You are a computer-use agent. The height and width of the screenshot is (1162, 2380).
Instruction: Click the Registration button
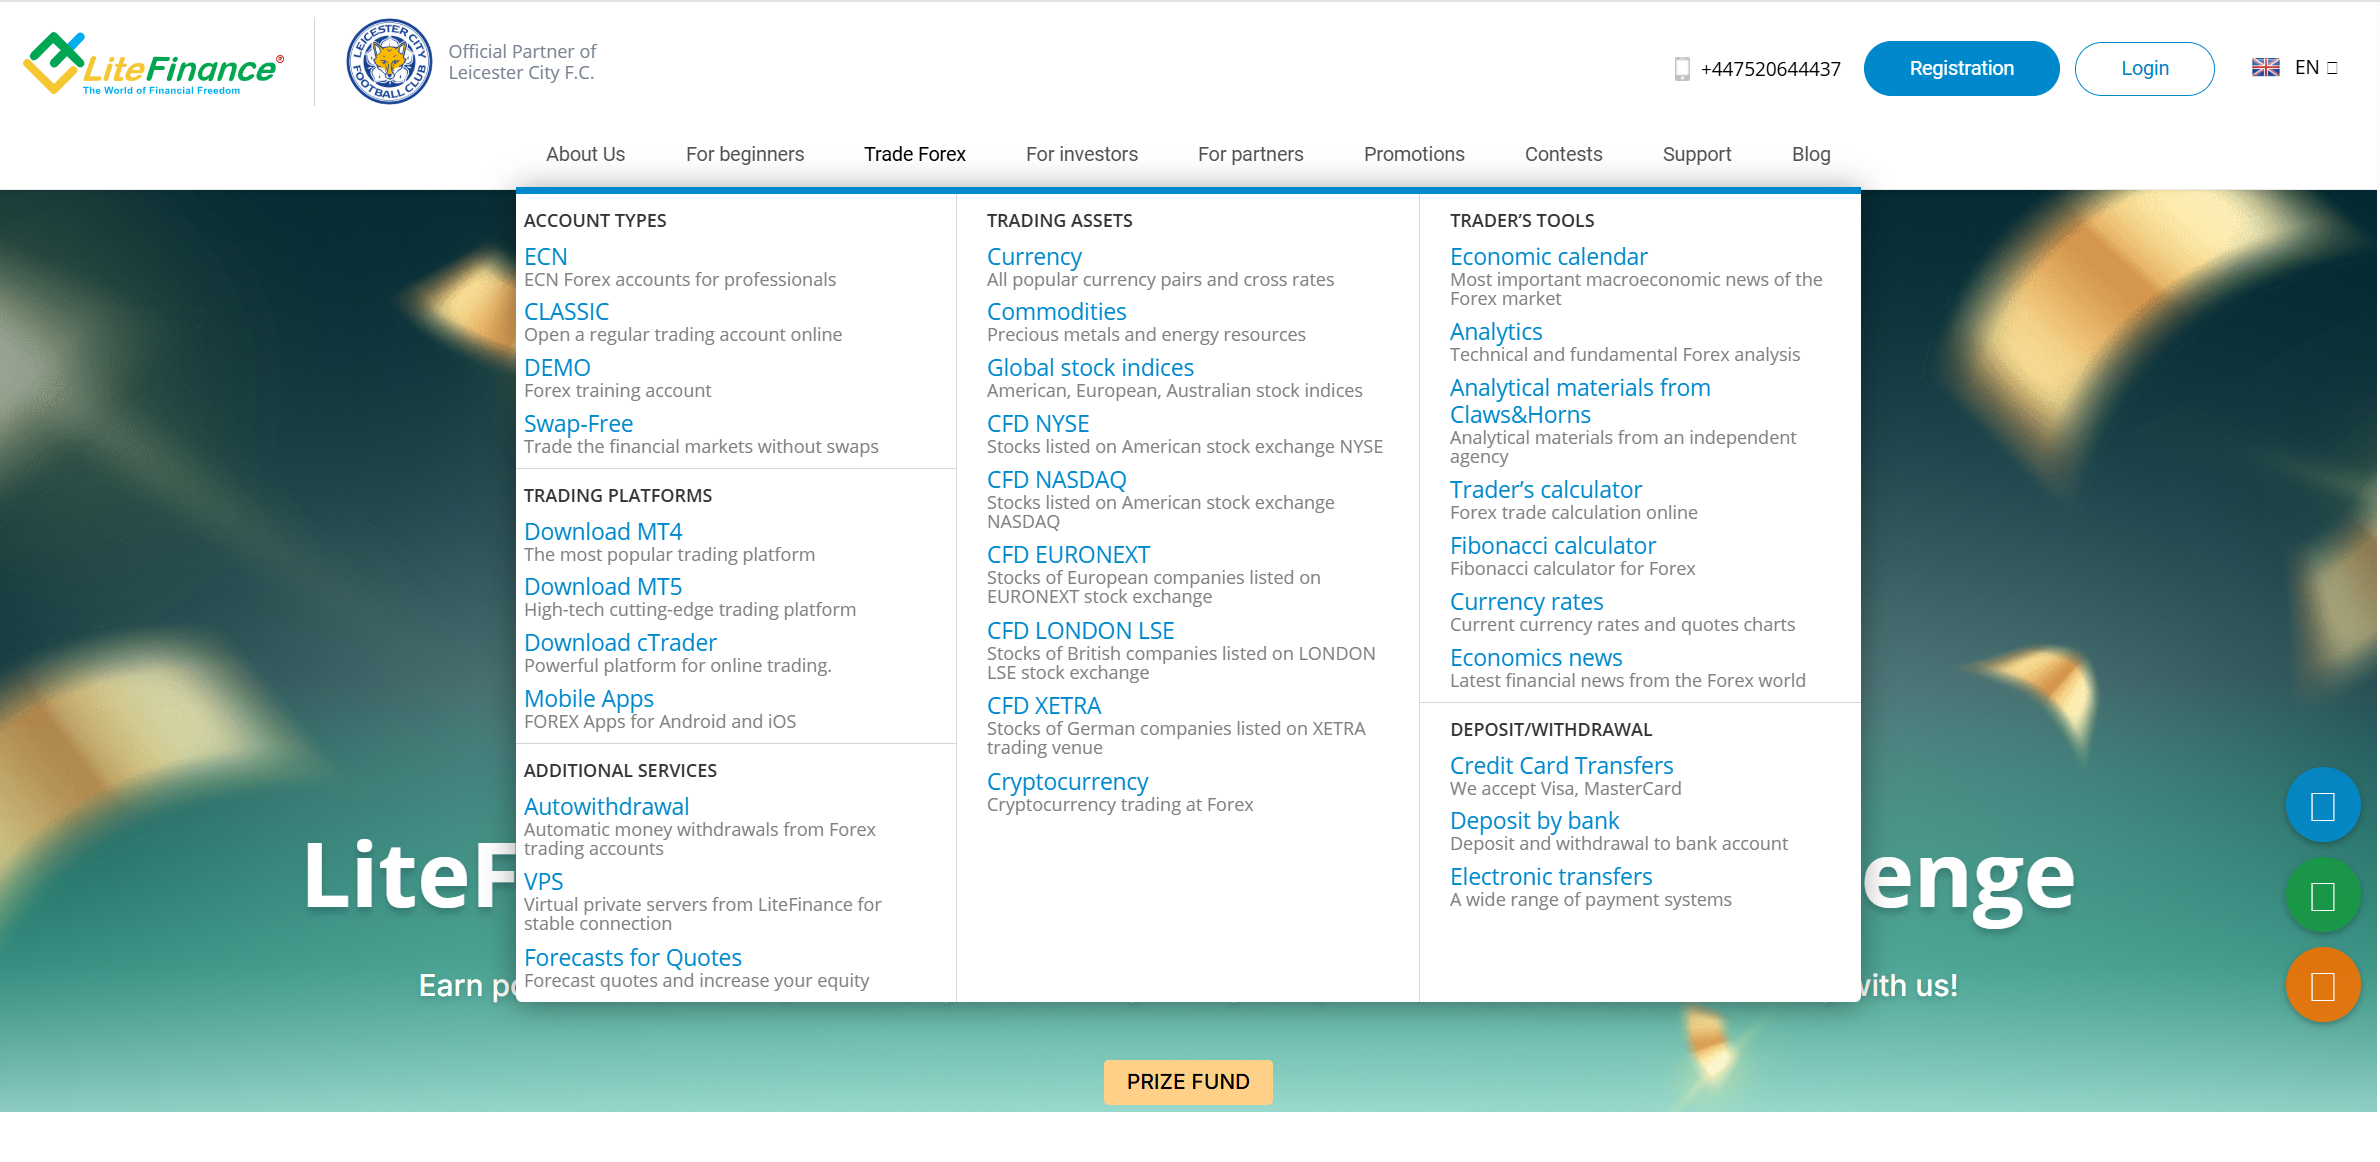coord(1962,68)
